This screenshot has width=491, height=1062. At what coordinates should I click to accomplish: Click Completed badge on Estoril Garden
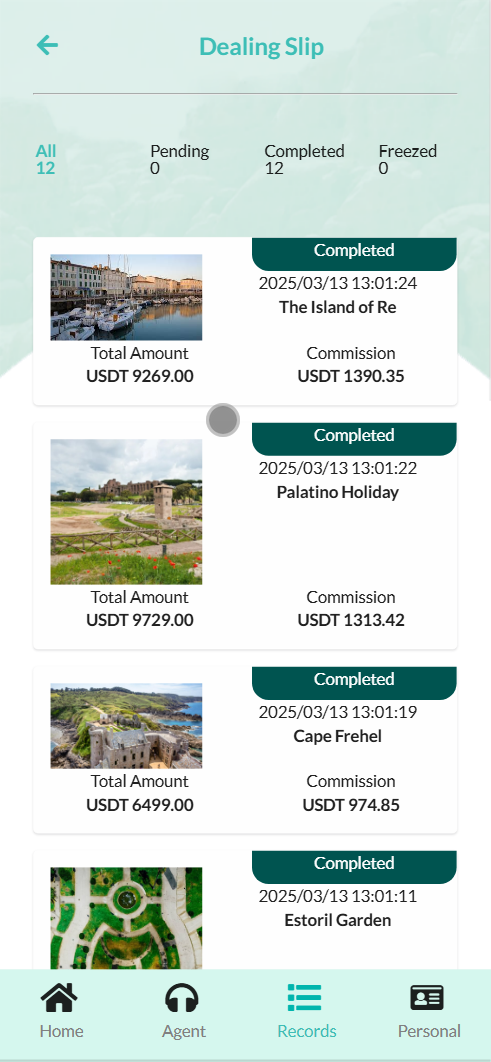pyautogui.click(x=354, y=867)
